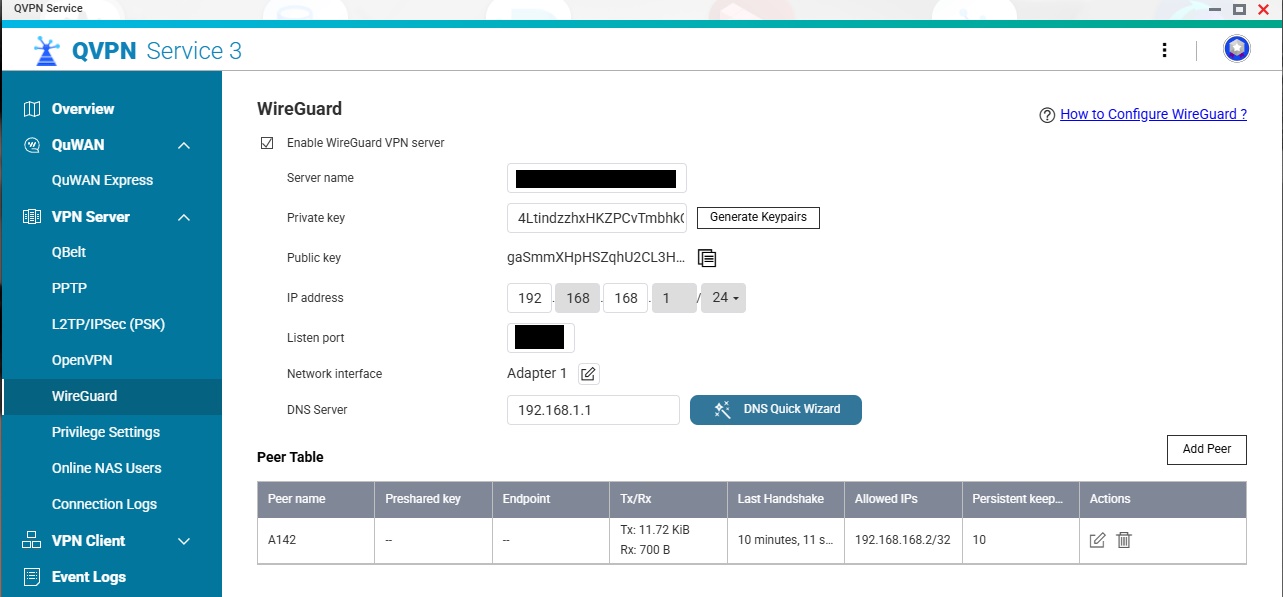Open How to Configure WireGuard link

[x=1153, y=115]
